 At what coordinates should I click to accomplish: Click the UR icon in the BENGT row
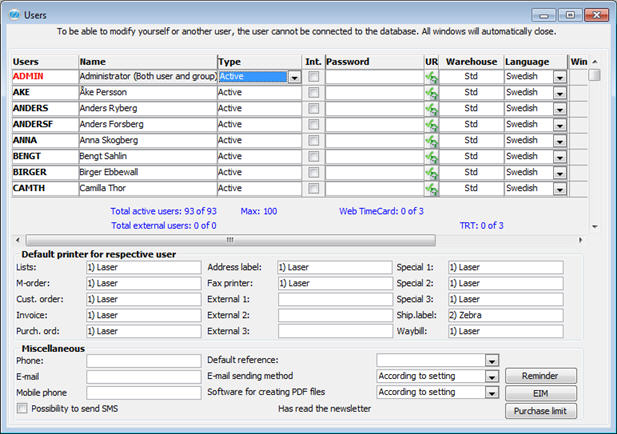(x=432, y=157)
